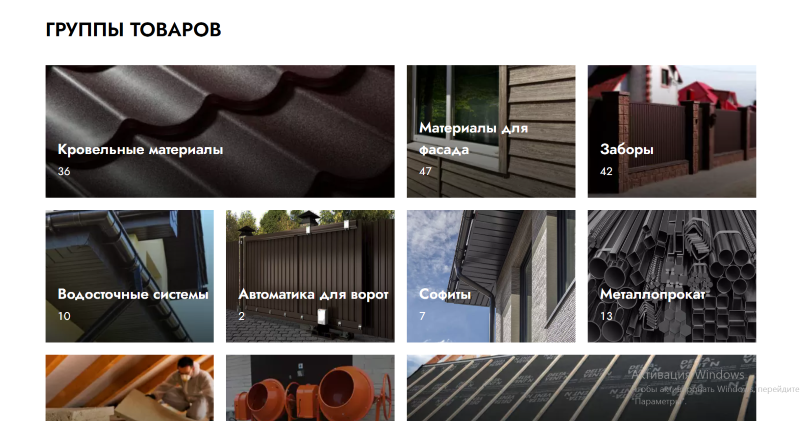Viewport: 800px width, 421px height.
Task: Click the Металлопрокат title label
Action: [653, 294]
